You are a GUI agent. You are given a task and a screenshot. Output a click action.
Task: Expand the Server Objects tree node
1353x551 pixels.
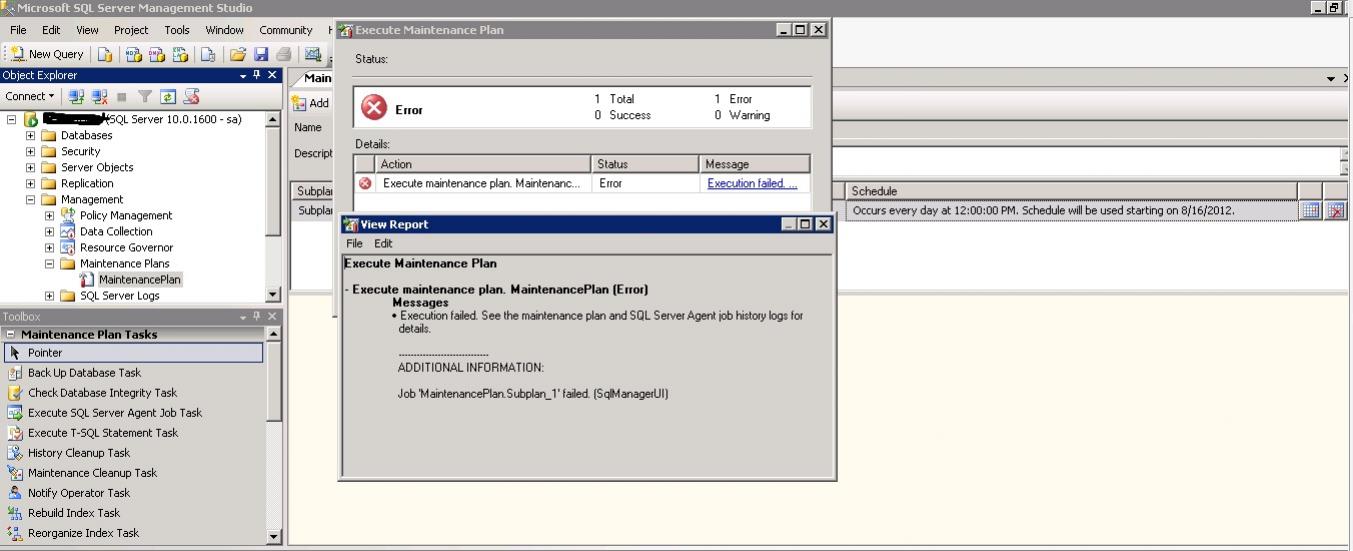coord(31,167)
